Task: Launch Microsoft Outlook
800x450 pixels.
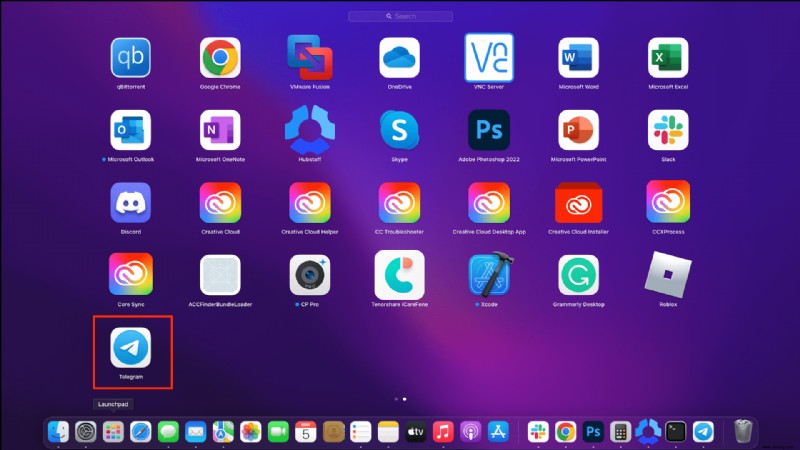Action: 131,130
